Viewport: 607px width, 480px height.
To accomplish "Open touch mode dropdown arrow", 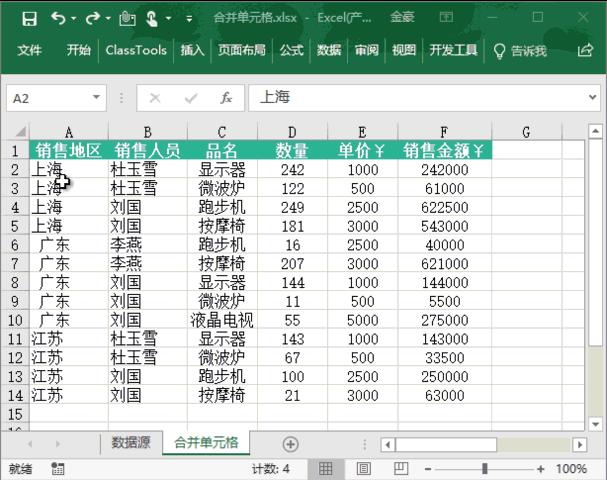I will pyautogui.click(x=168, y=18).
